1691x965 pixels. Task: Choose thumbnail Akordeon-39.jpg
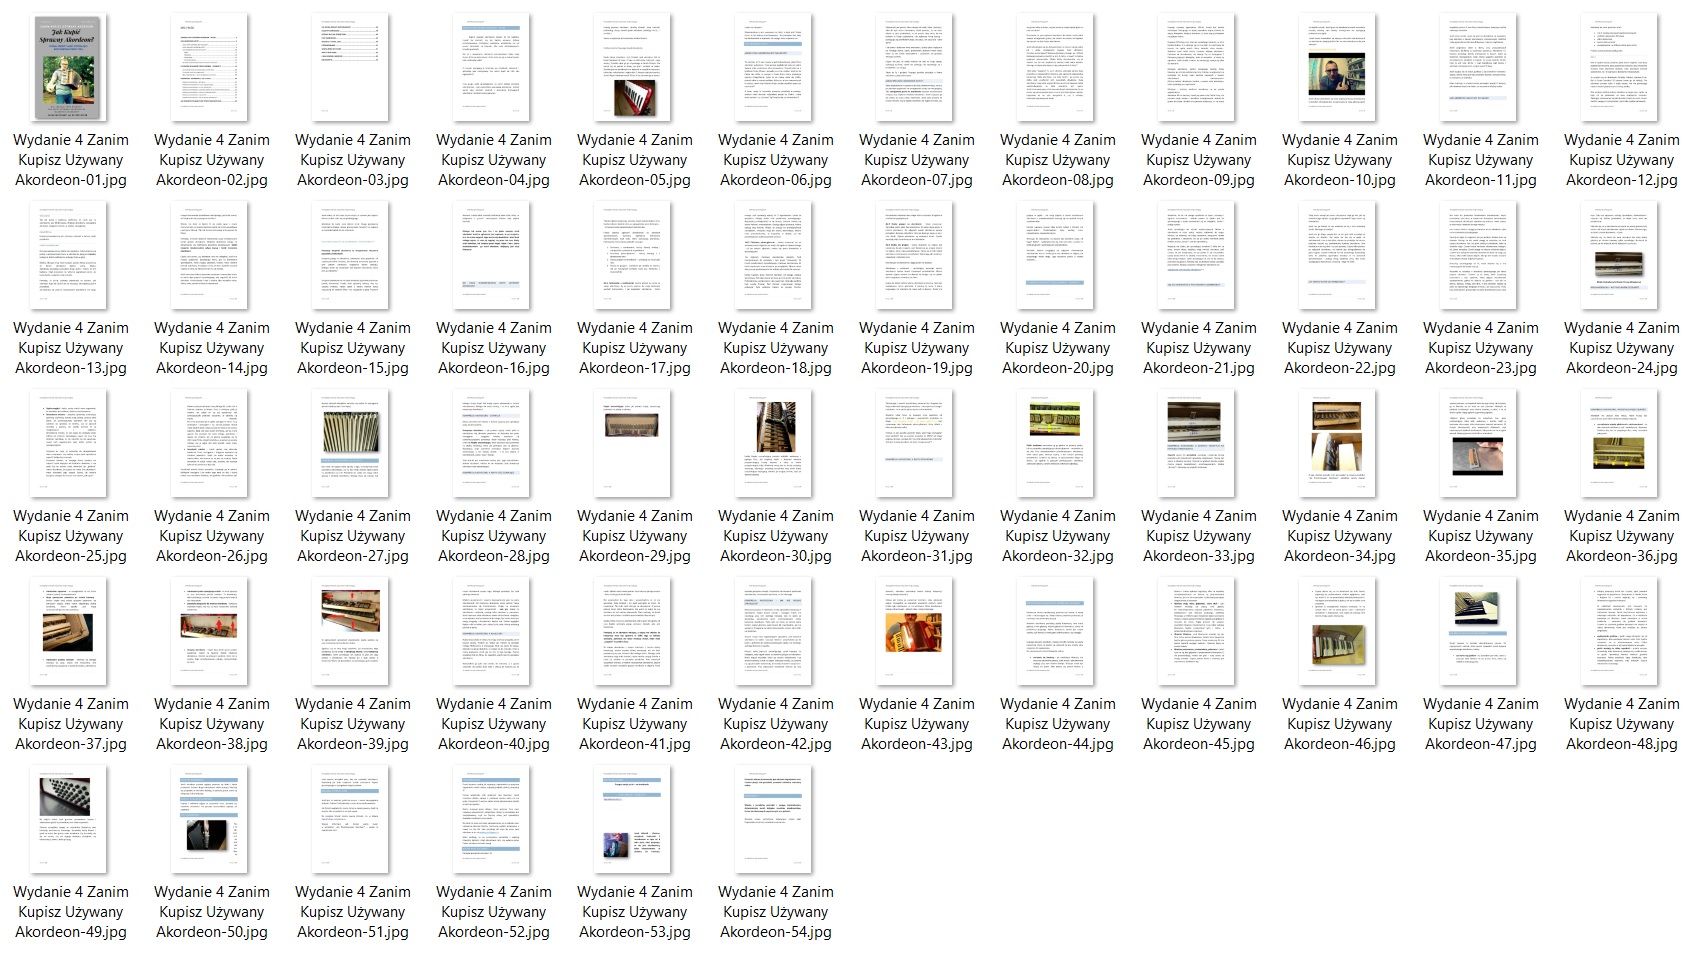[352, 632]
